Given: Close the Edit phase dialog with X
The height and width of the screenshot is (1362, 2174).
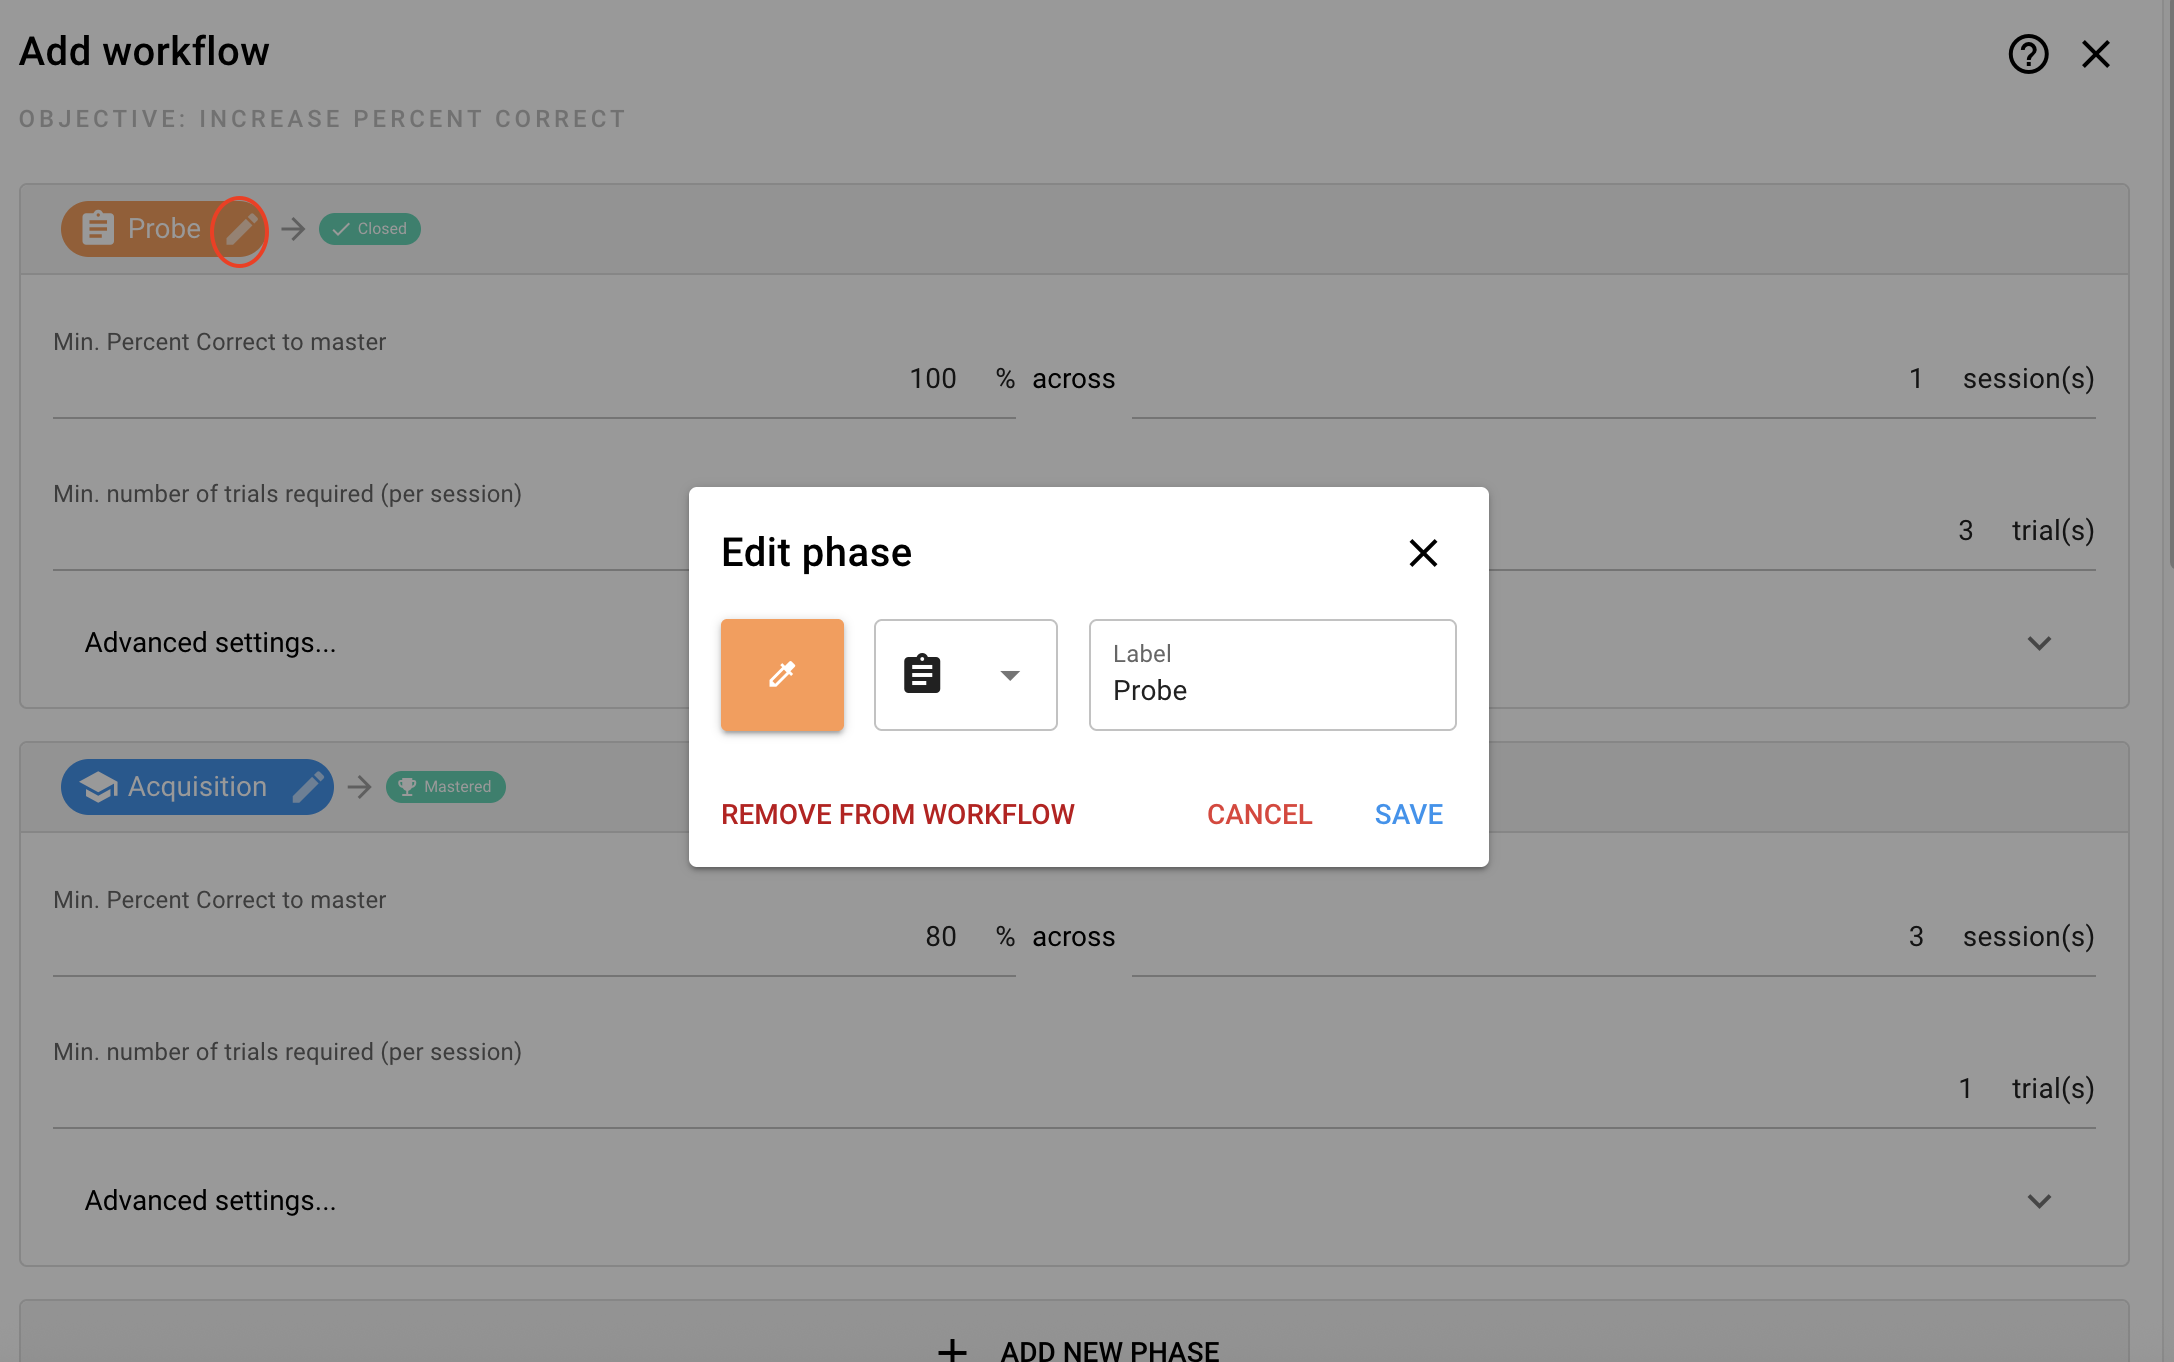Looking at the screenshot, I should [1422, 553].
